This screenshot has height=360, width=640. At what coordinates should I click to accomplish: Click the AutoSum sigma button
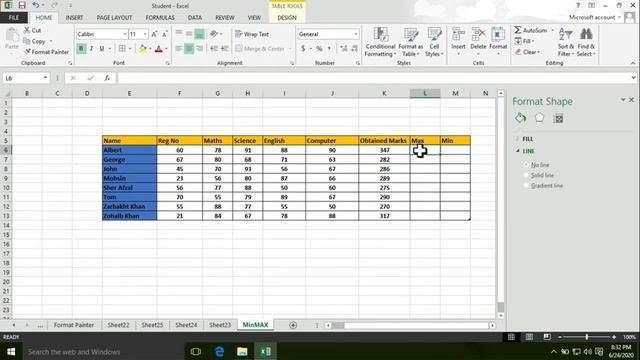[531, 30]
